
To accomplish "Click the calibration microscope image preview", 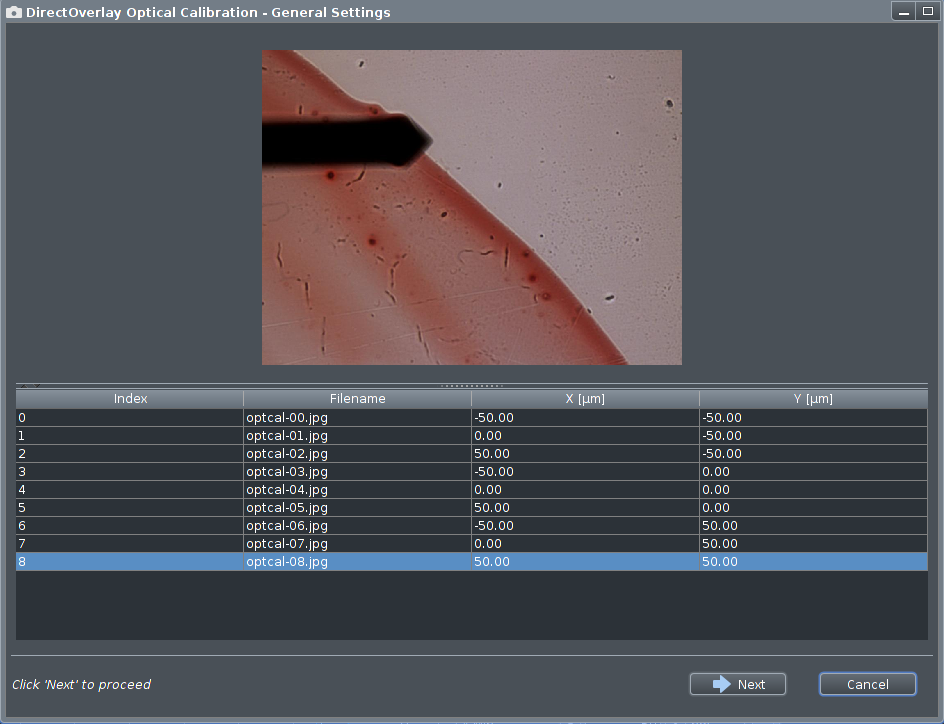I will point(471,207).
